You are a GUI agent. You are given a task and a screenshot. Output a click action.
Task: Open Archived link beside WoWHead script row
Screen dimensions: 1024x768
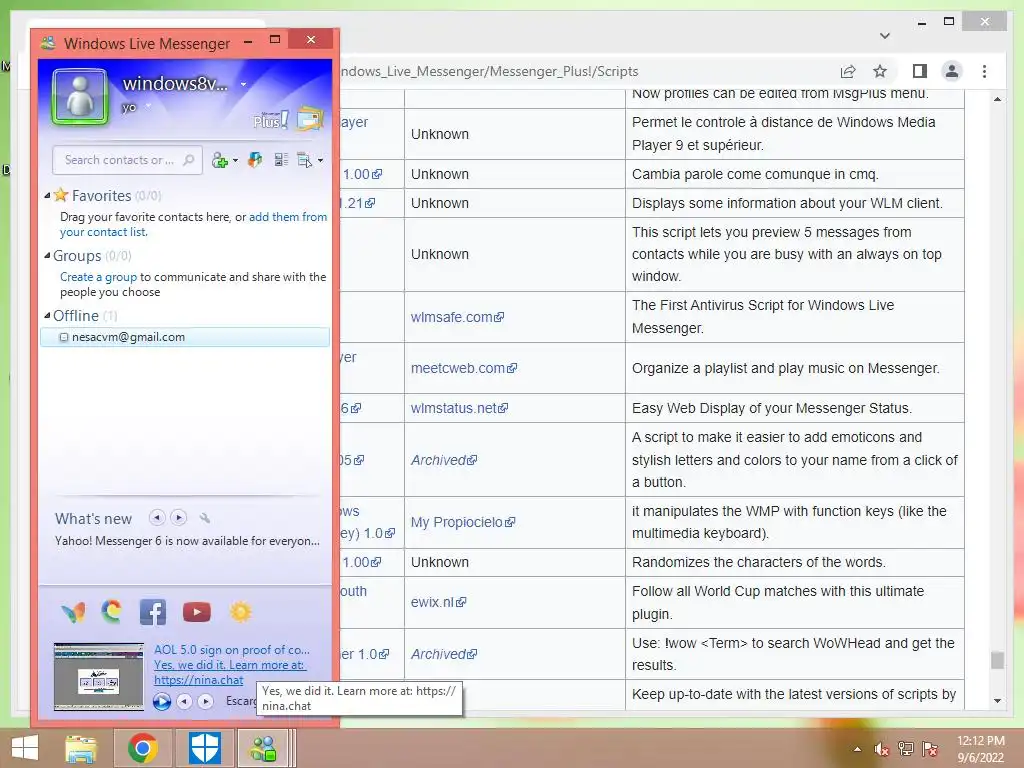point(444,654)
